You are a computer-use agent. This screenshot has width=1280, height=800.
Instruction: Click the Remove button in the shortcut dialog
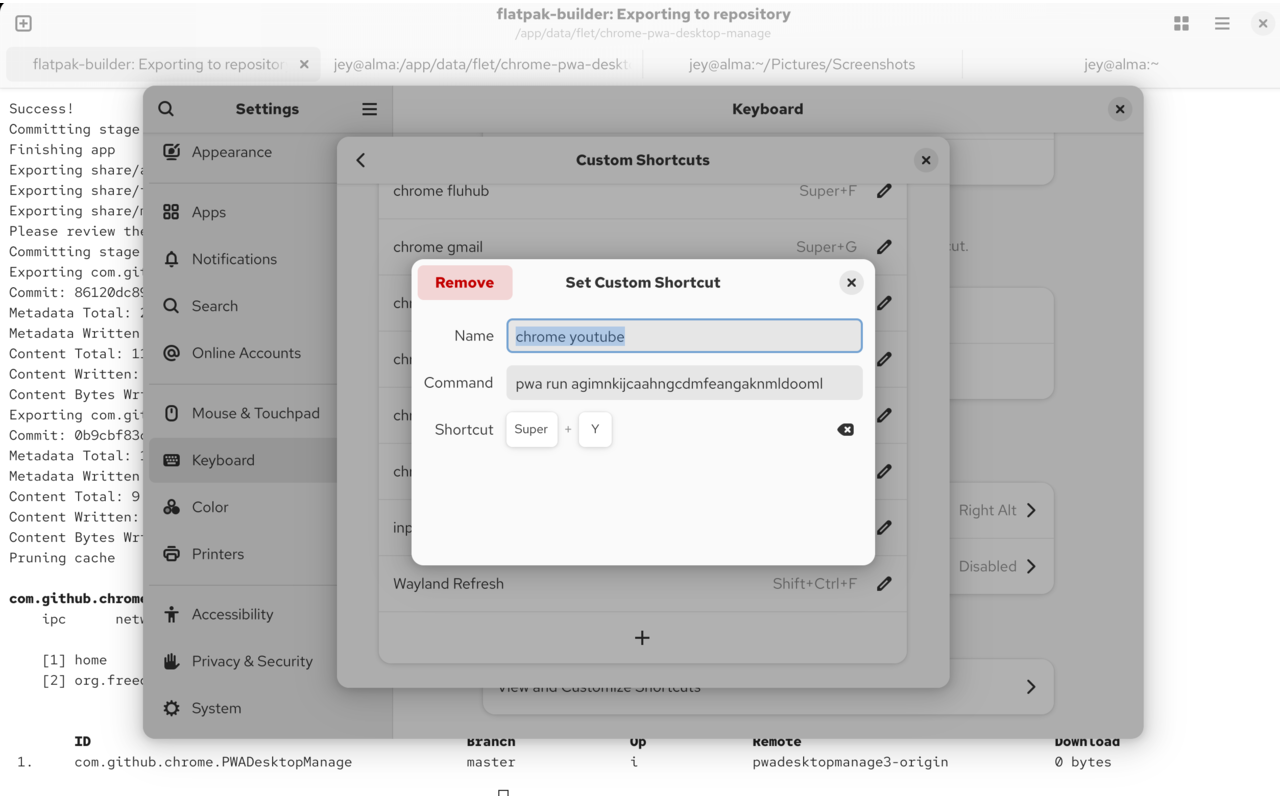(x=464, y=283)
